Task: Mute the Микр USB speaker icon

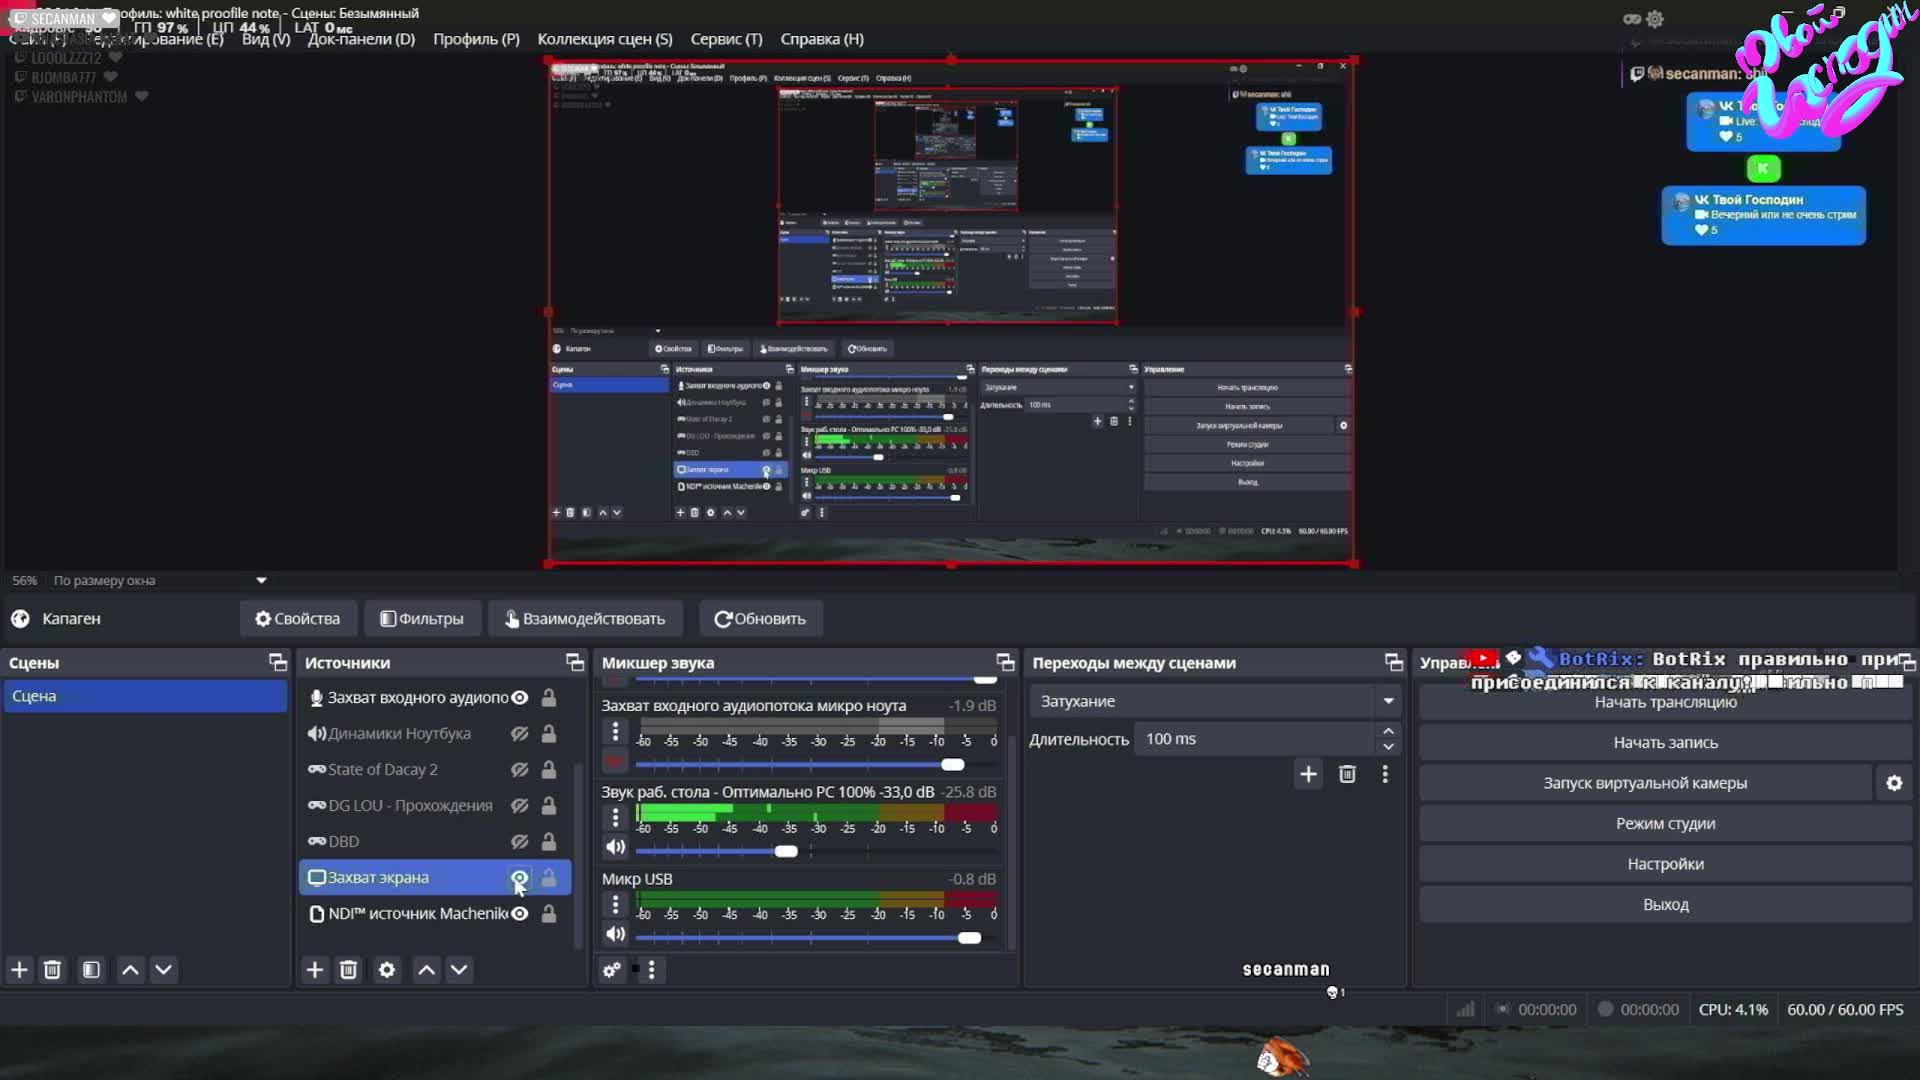Action: (615, 934)
